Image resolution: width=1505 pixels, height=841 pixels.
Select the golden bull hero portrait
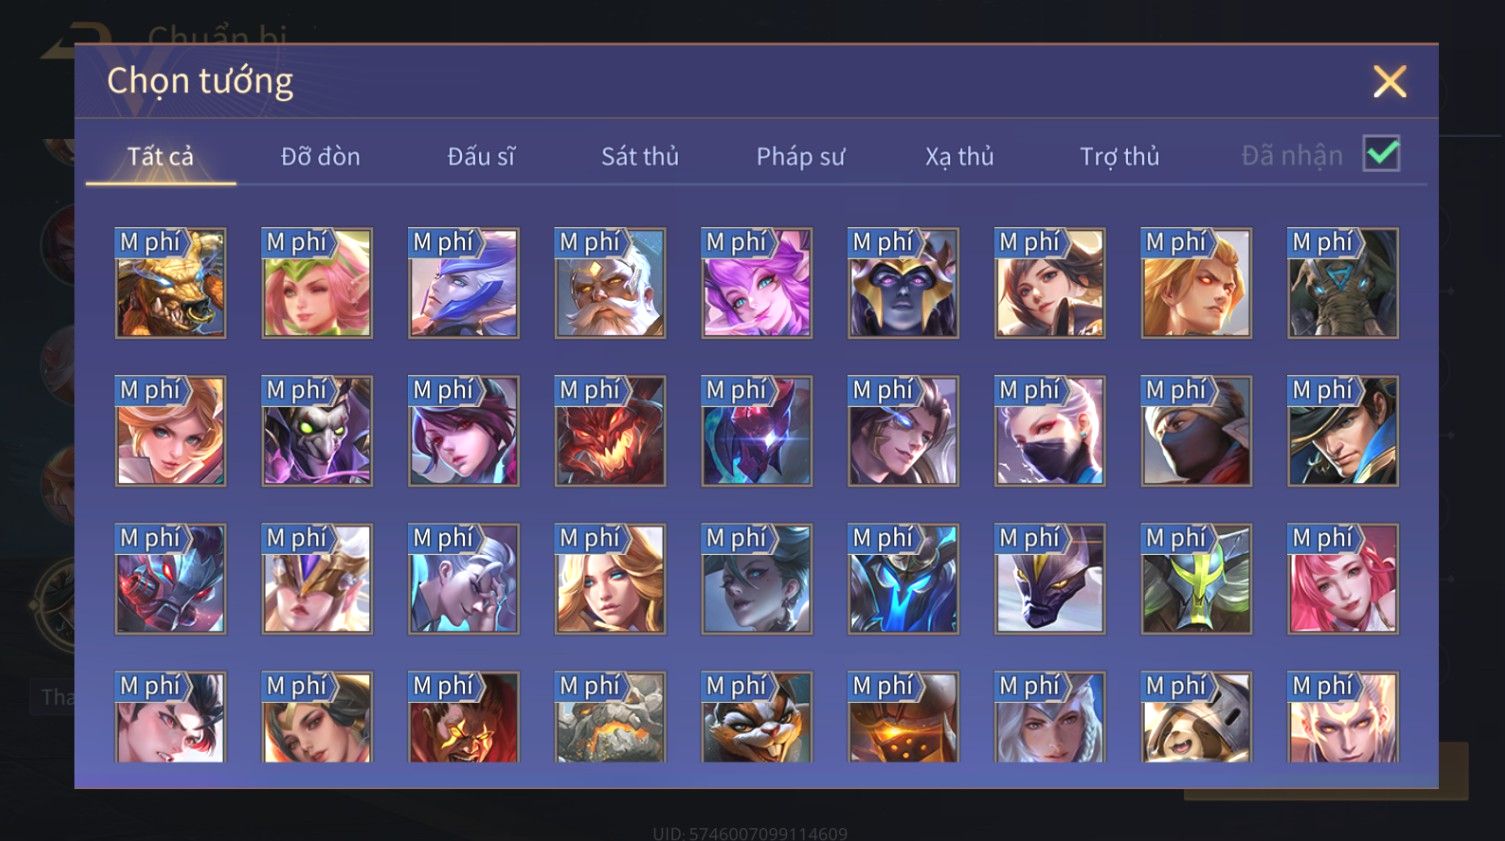(x=170, y=283)
